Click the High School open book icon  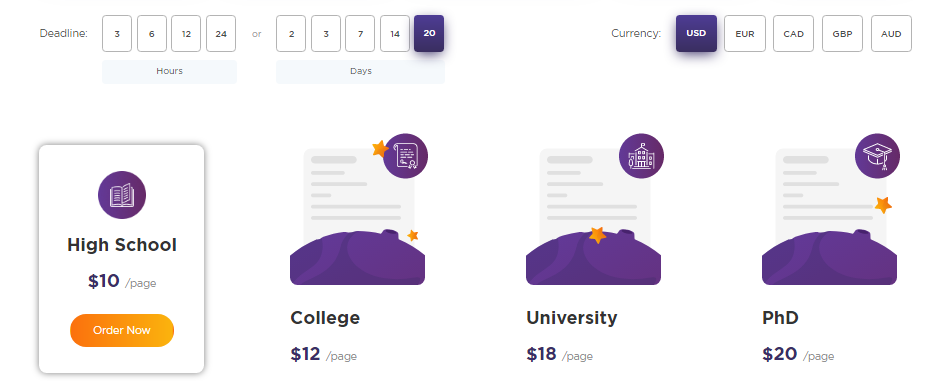[x=122, y=195]
